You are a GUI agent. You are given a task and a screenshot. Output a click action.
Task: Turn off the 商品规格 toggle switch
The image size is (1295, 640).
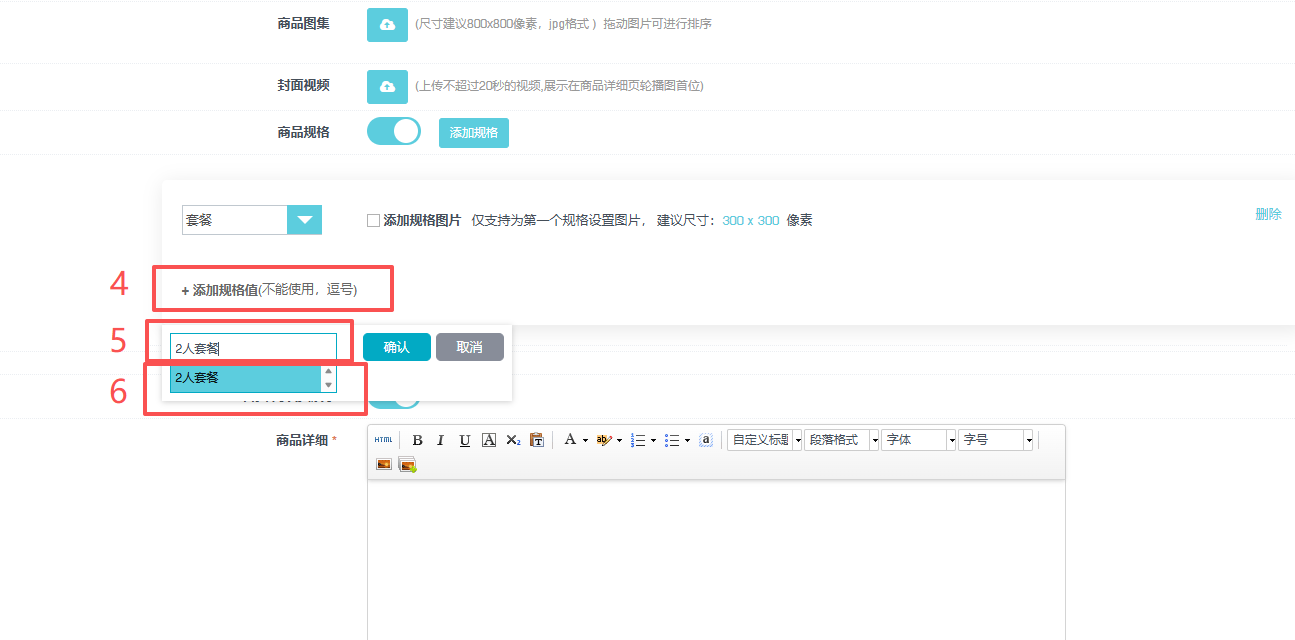tap(394, 131)
